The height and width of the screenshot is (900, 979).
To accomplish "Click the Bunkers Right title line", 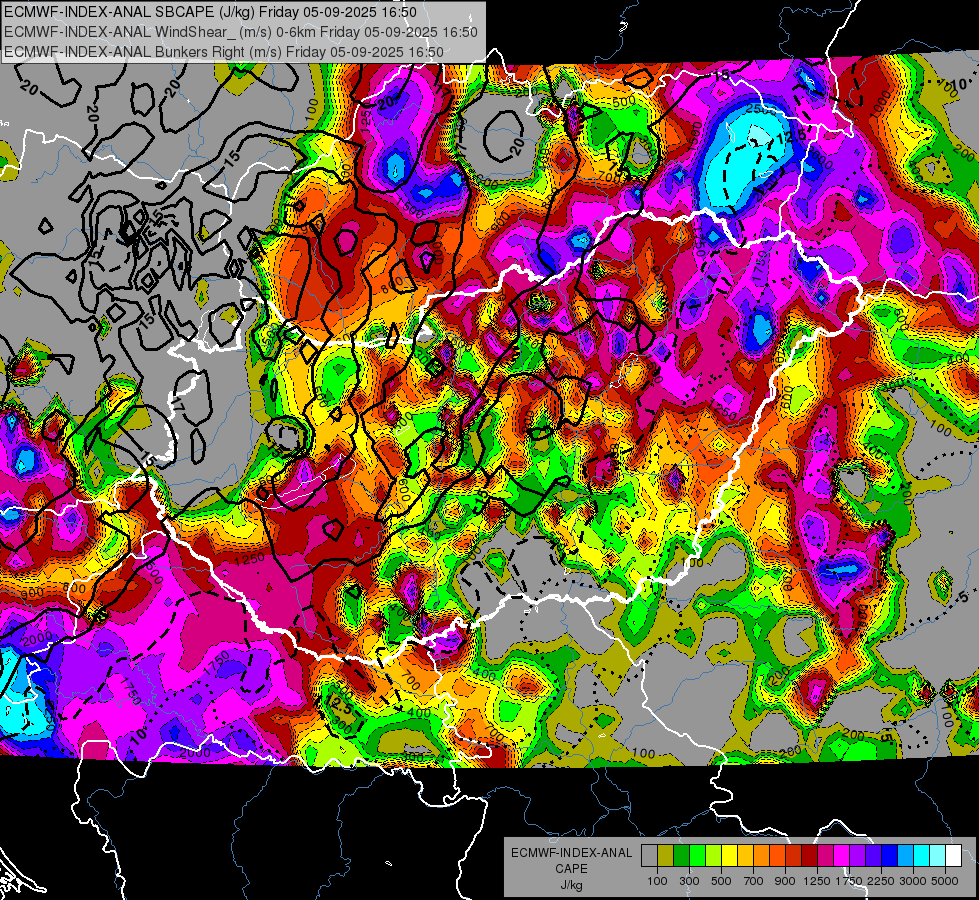I will point(224,52).
